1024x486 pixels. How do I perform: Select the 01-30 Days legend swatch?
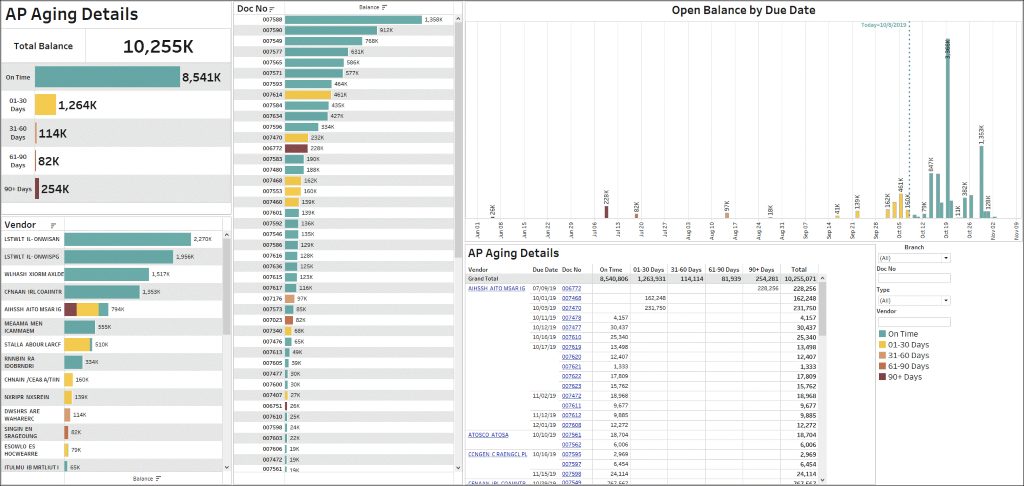[882, 344]
